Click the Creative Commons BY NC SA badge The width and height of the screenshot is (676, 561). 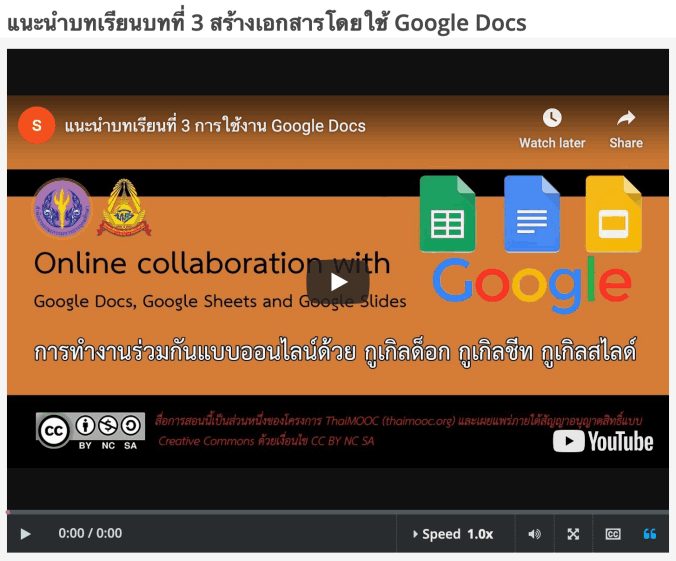(91, 431)
